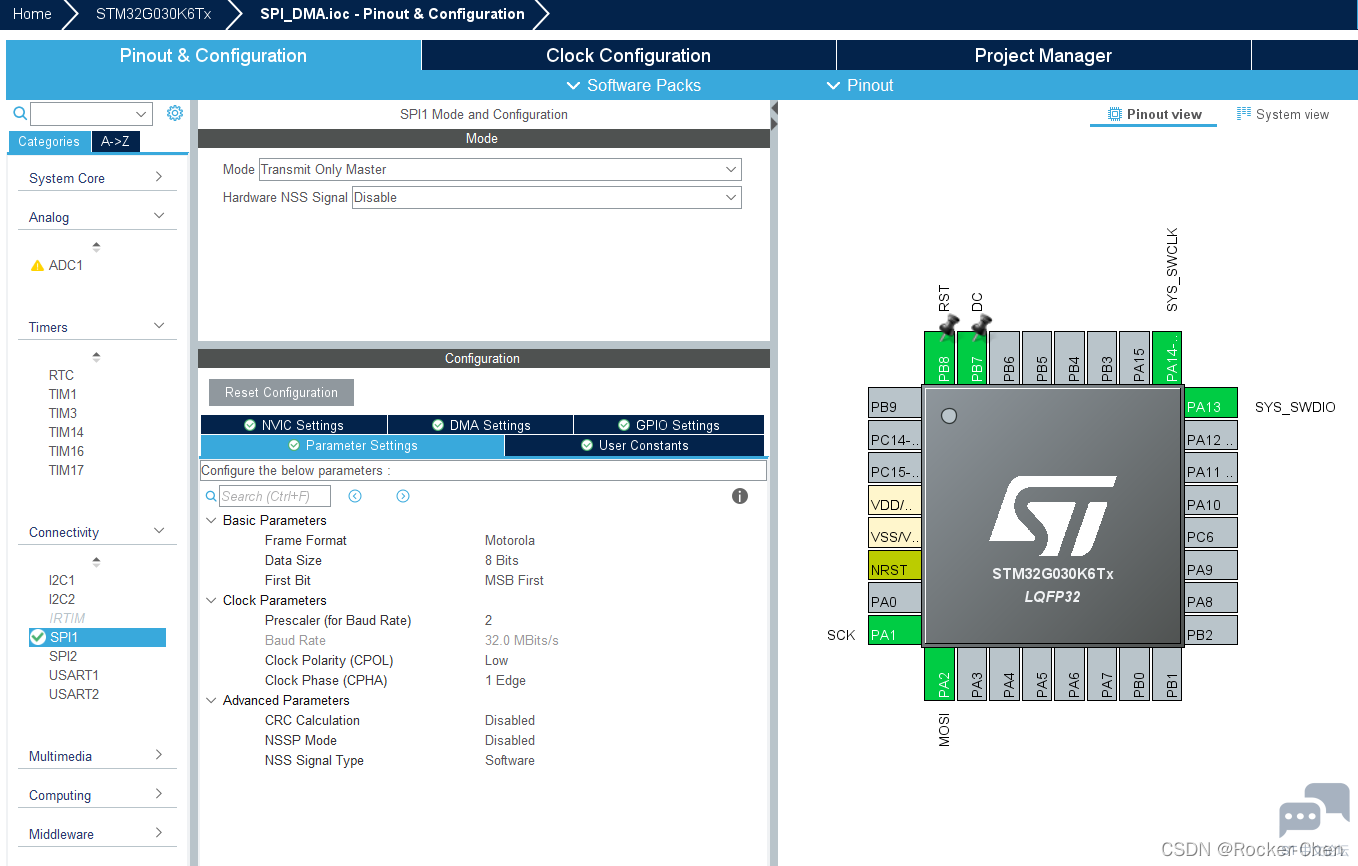This screenshot has height=866, width=1358.
Task: Open the User Constants tab
Action: tap(634, 445)
